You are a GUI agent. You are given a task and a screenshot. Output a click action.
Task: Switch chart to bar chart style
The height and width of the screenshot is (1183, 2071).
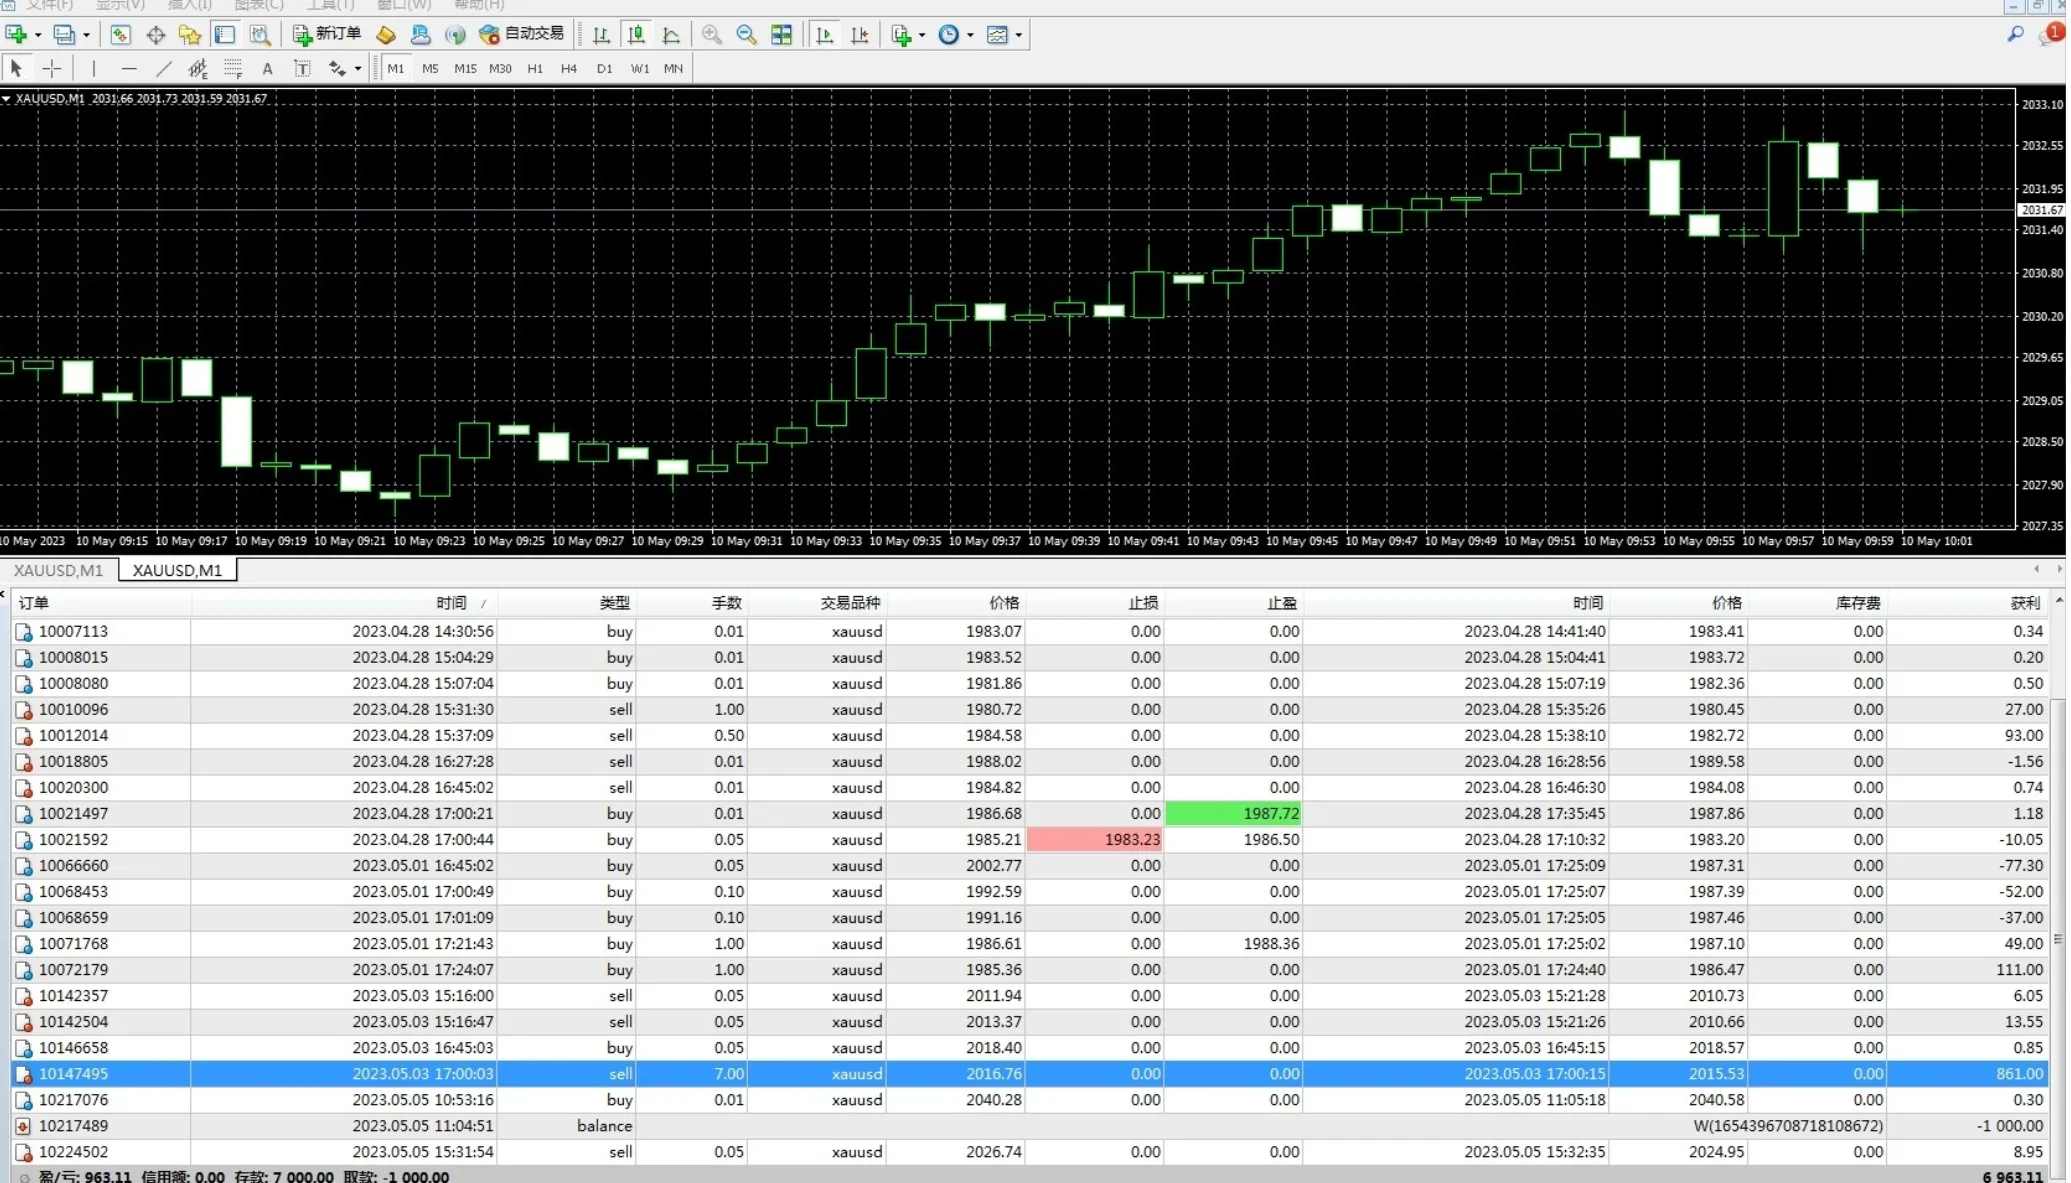point(601,35)
